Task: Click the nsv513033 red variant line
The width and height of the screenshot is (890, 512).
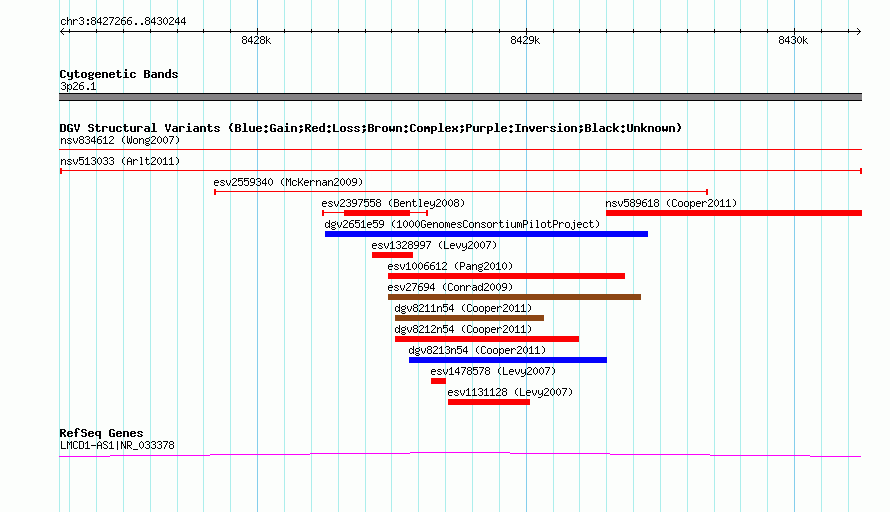Action: pos(460,171)
